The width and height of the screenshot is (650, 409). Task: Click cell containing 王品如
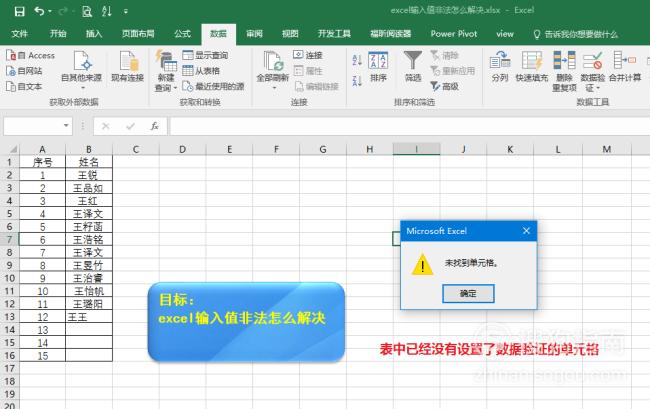pos(89,188)
